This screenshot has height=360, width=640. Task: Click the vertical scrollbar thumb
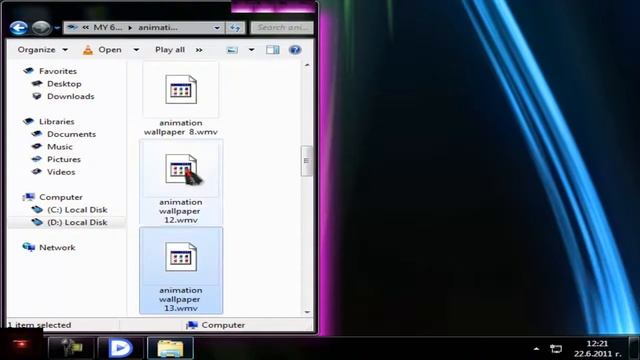pyautogui.click(x=307, y=161)
